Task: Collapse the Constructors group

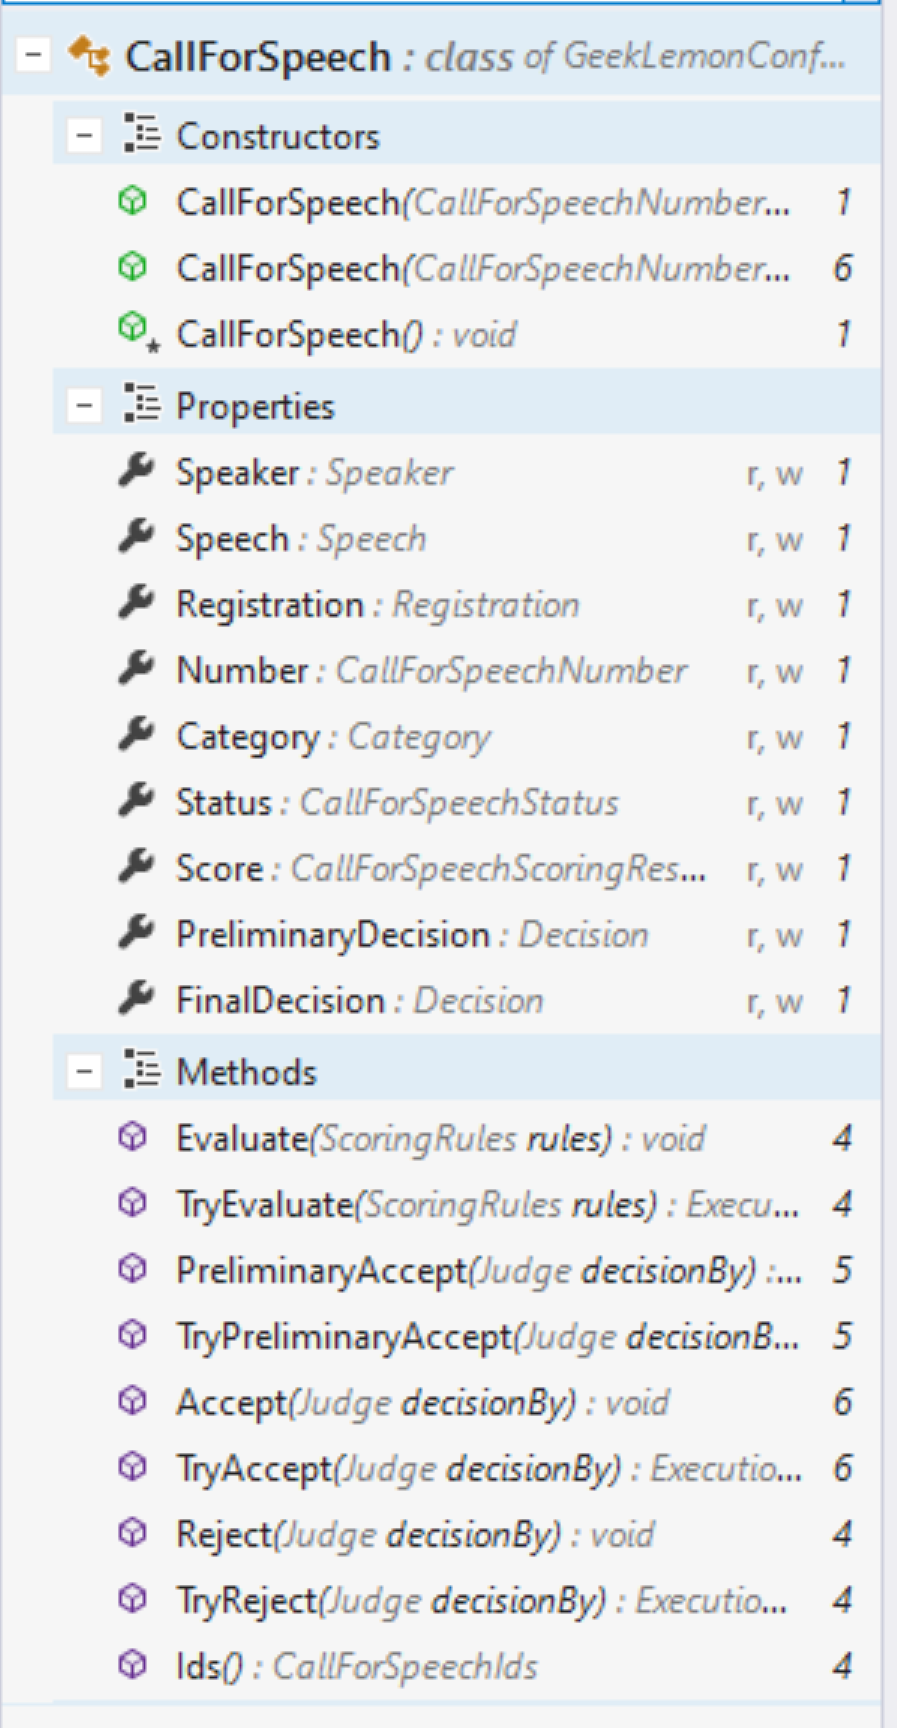Action: (84, 135)
